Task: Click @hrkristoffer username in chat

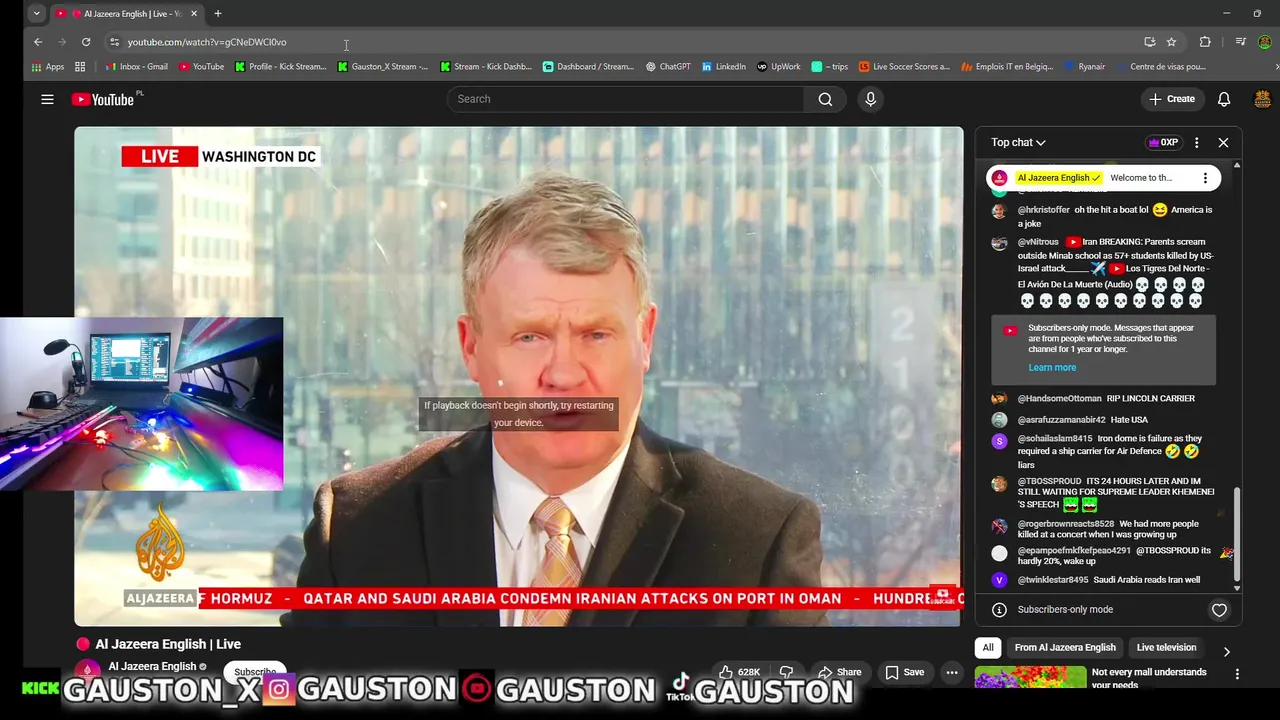Action: click(1043, 210)
